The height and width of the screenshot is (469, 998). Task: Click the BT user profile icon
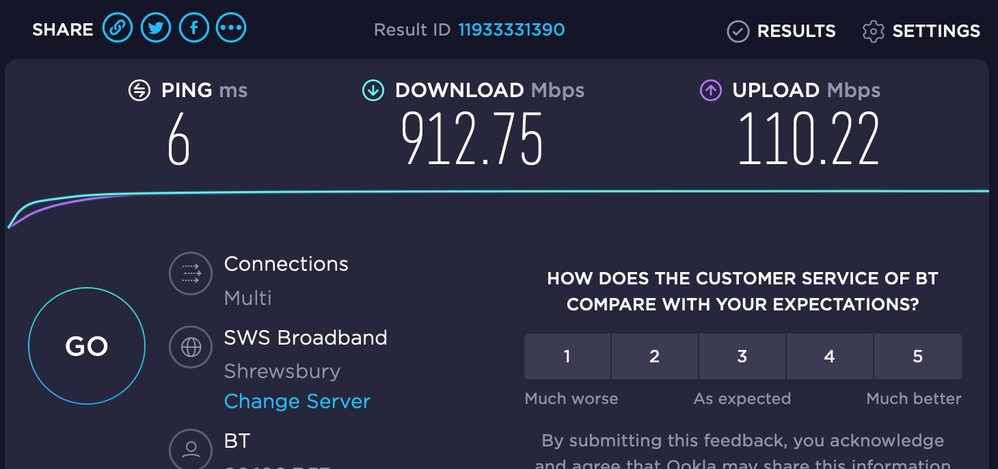[188, 448]
